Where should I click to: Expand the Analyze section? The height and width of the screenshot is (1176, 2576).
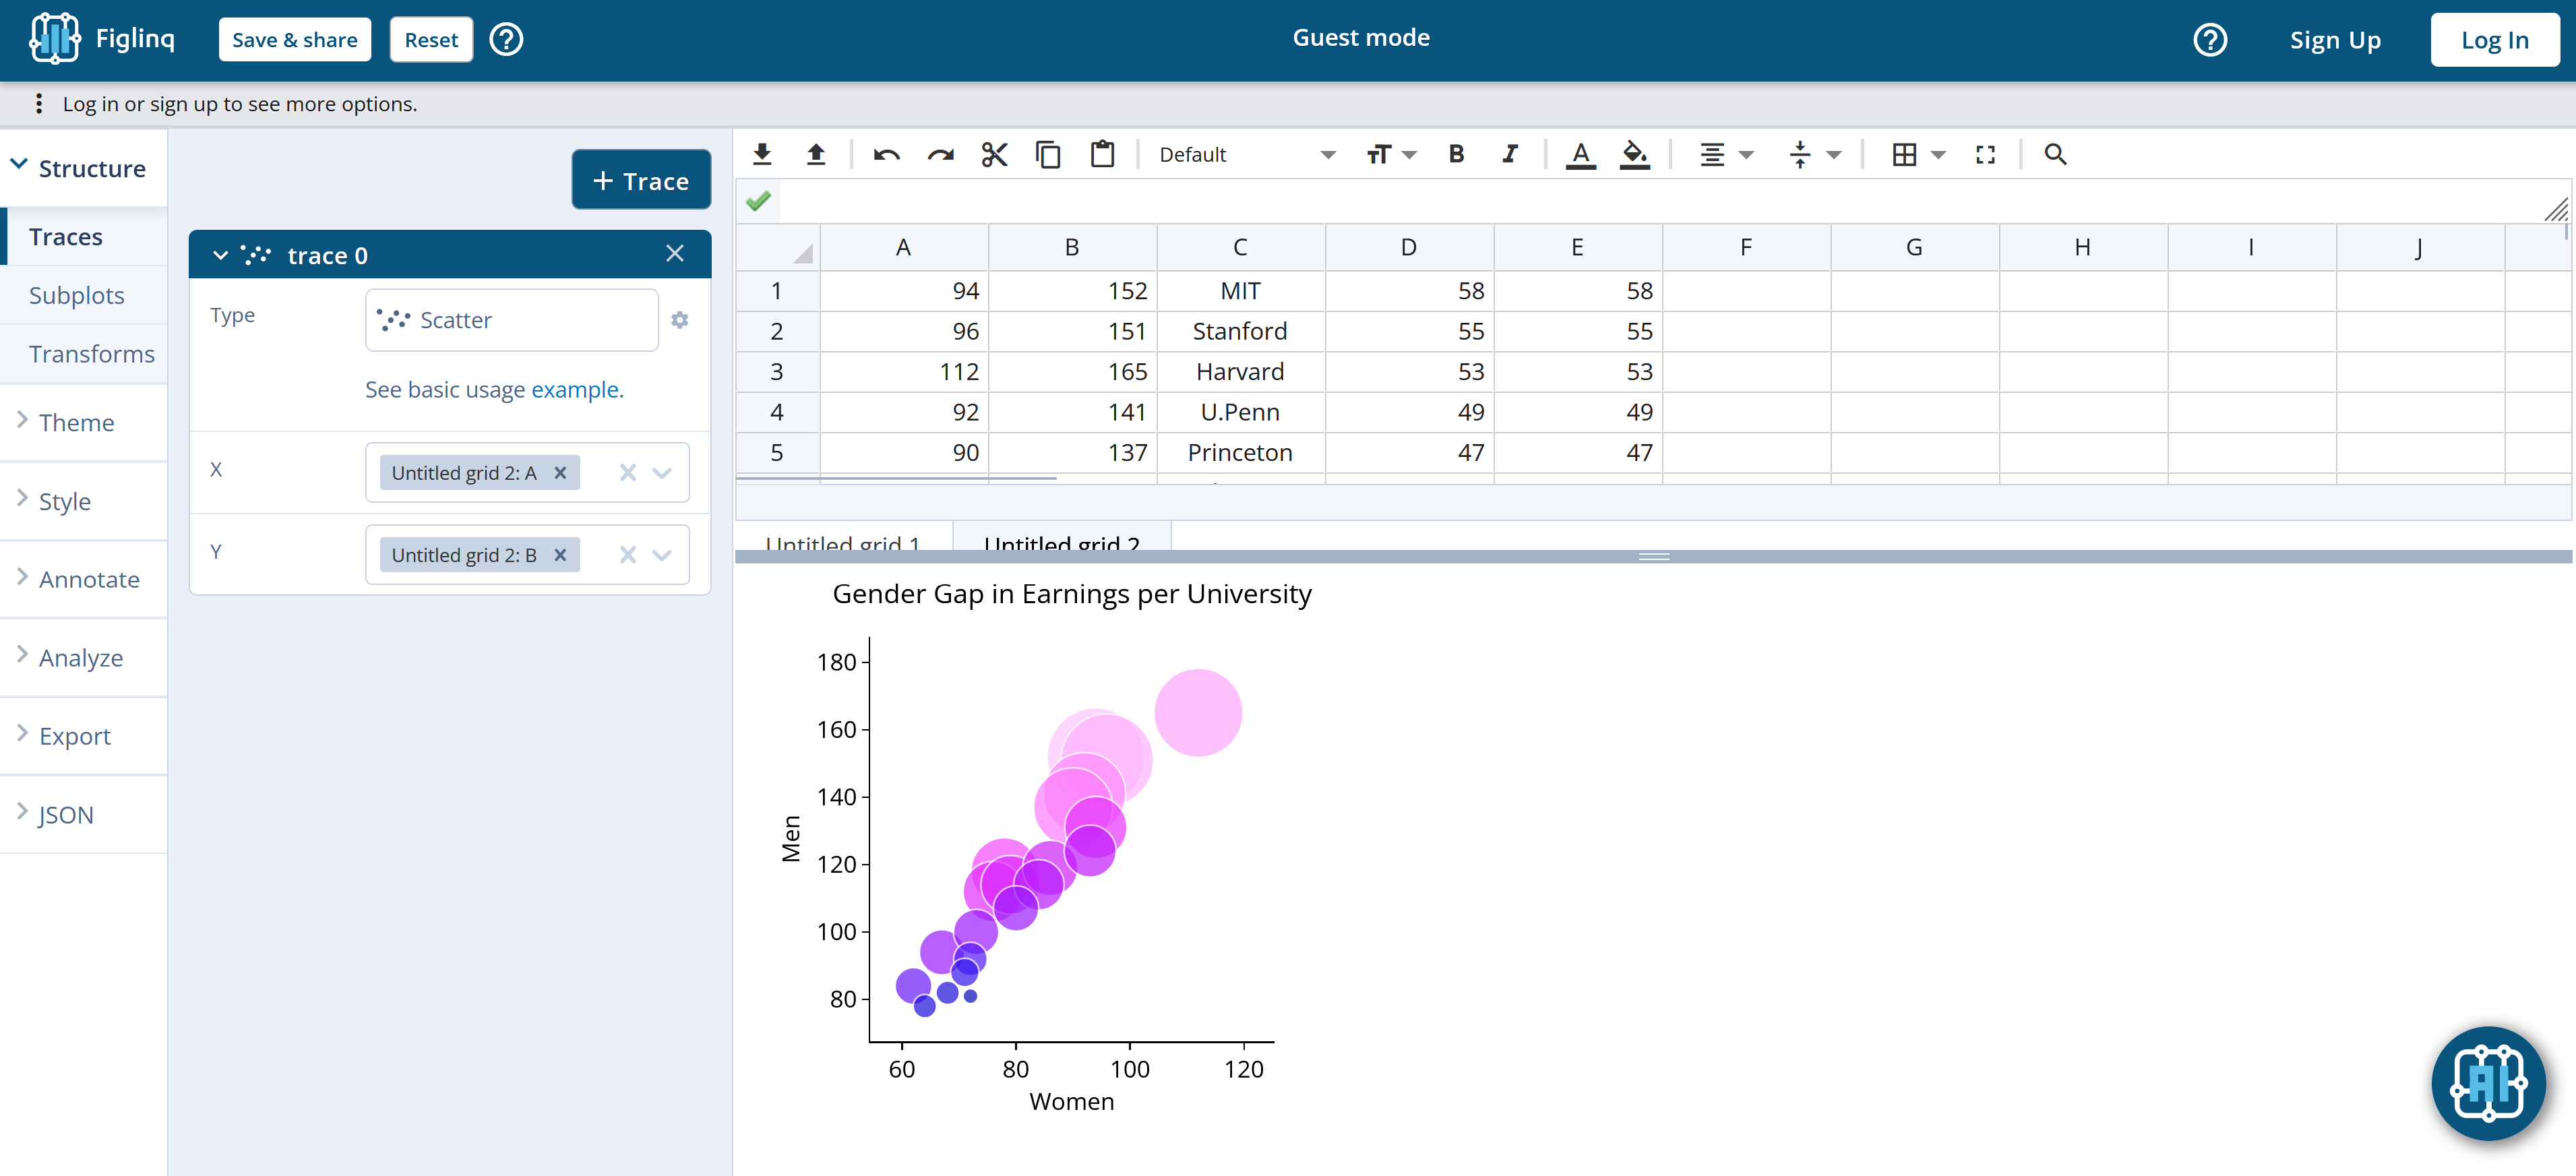[x=83, y=658]
